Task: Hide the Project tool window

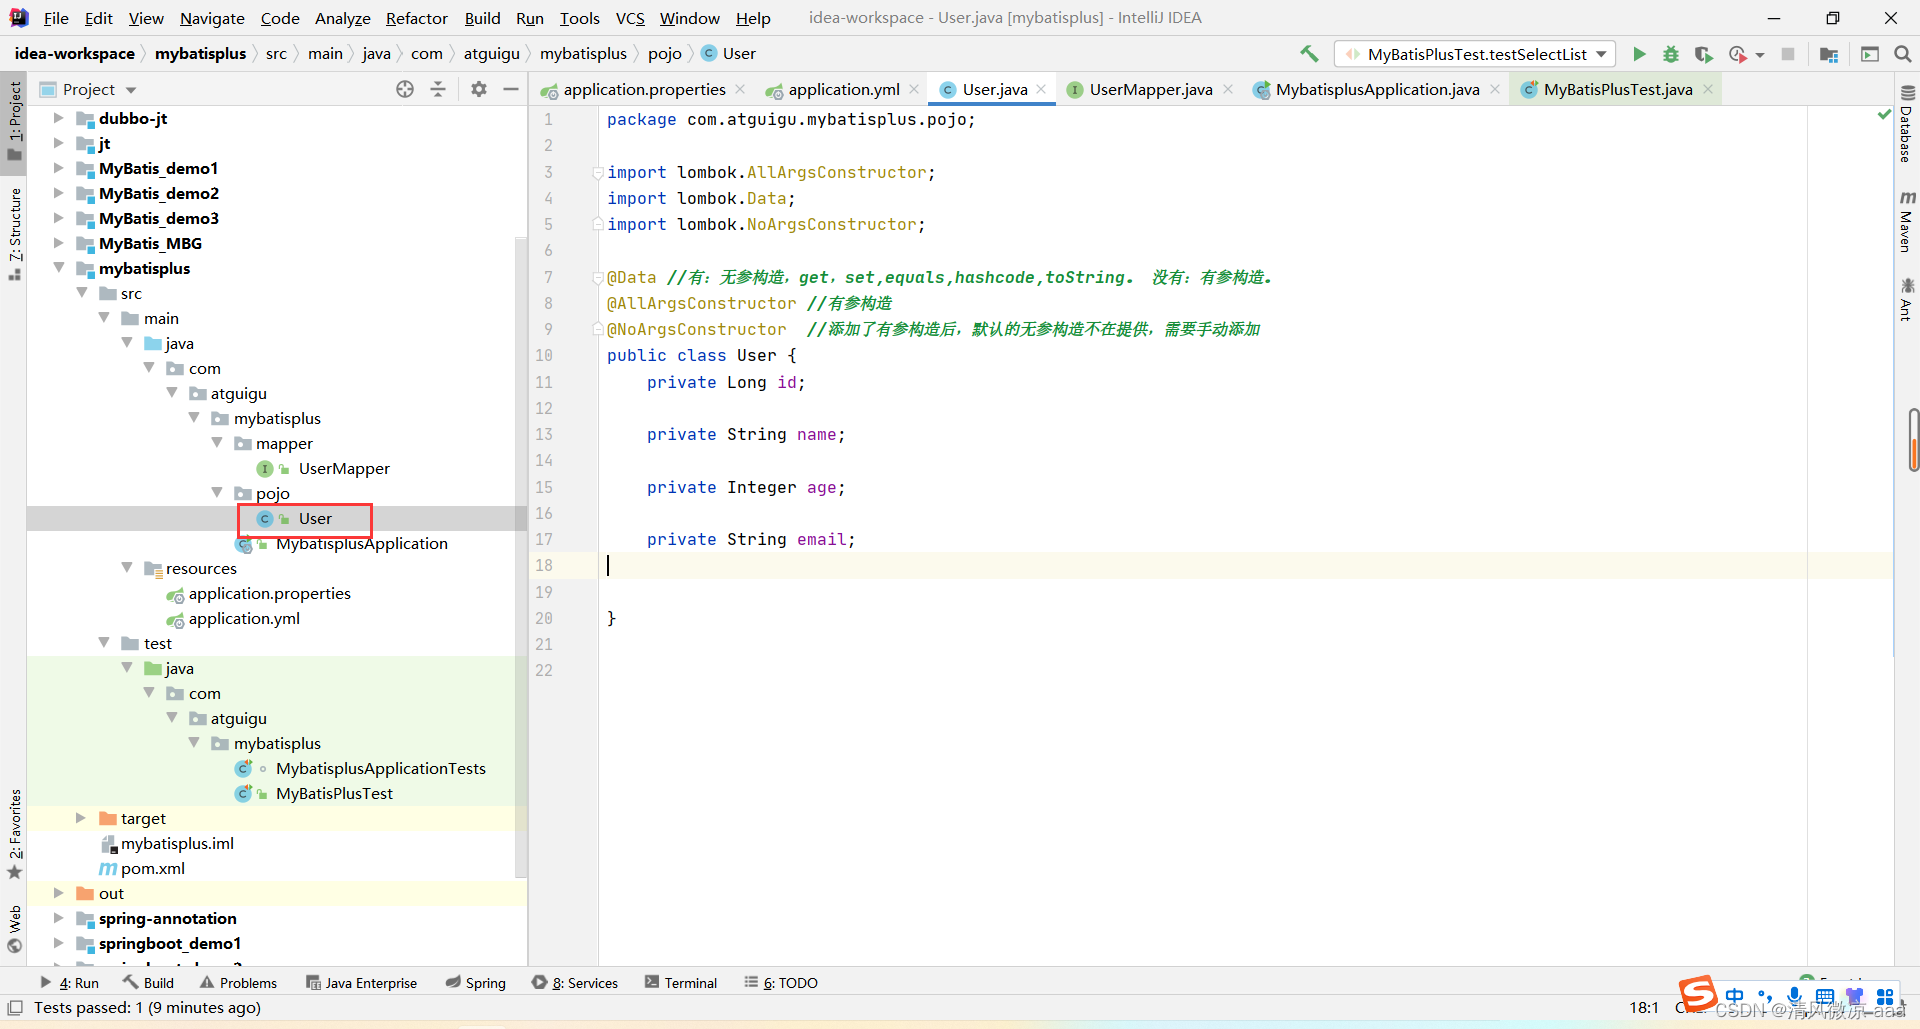Action: point(511,89)
